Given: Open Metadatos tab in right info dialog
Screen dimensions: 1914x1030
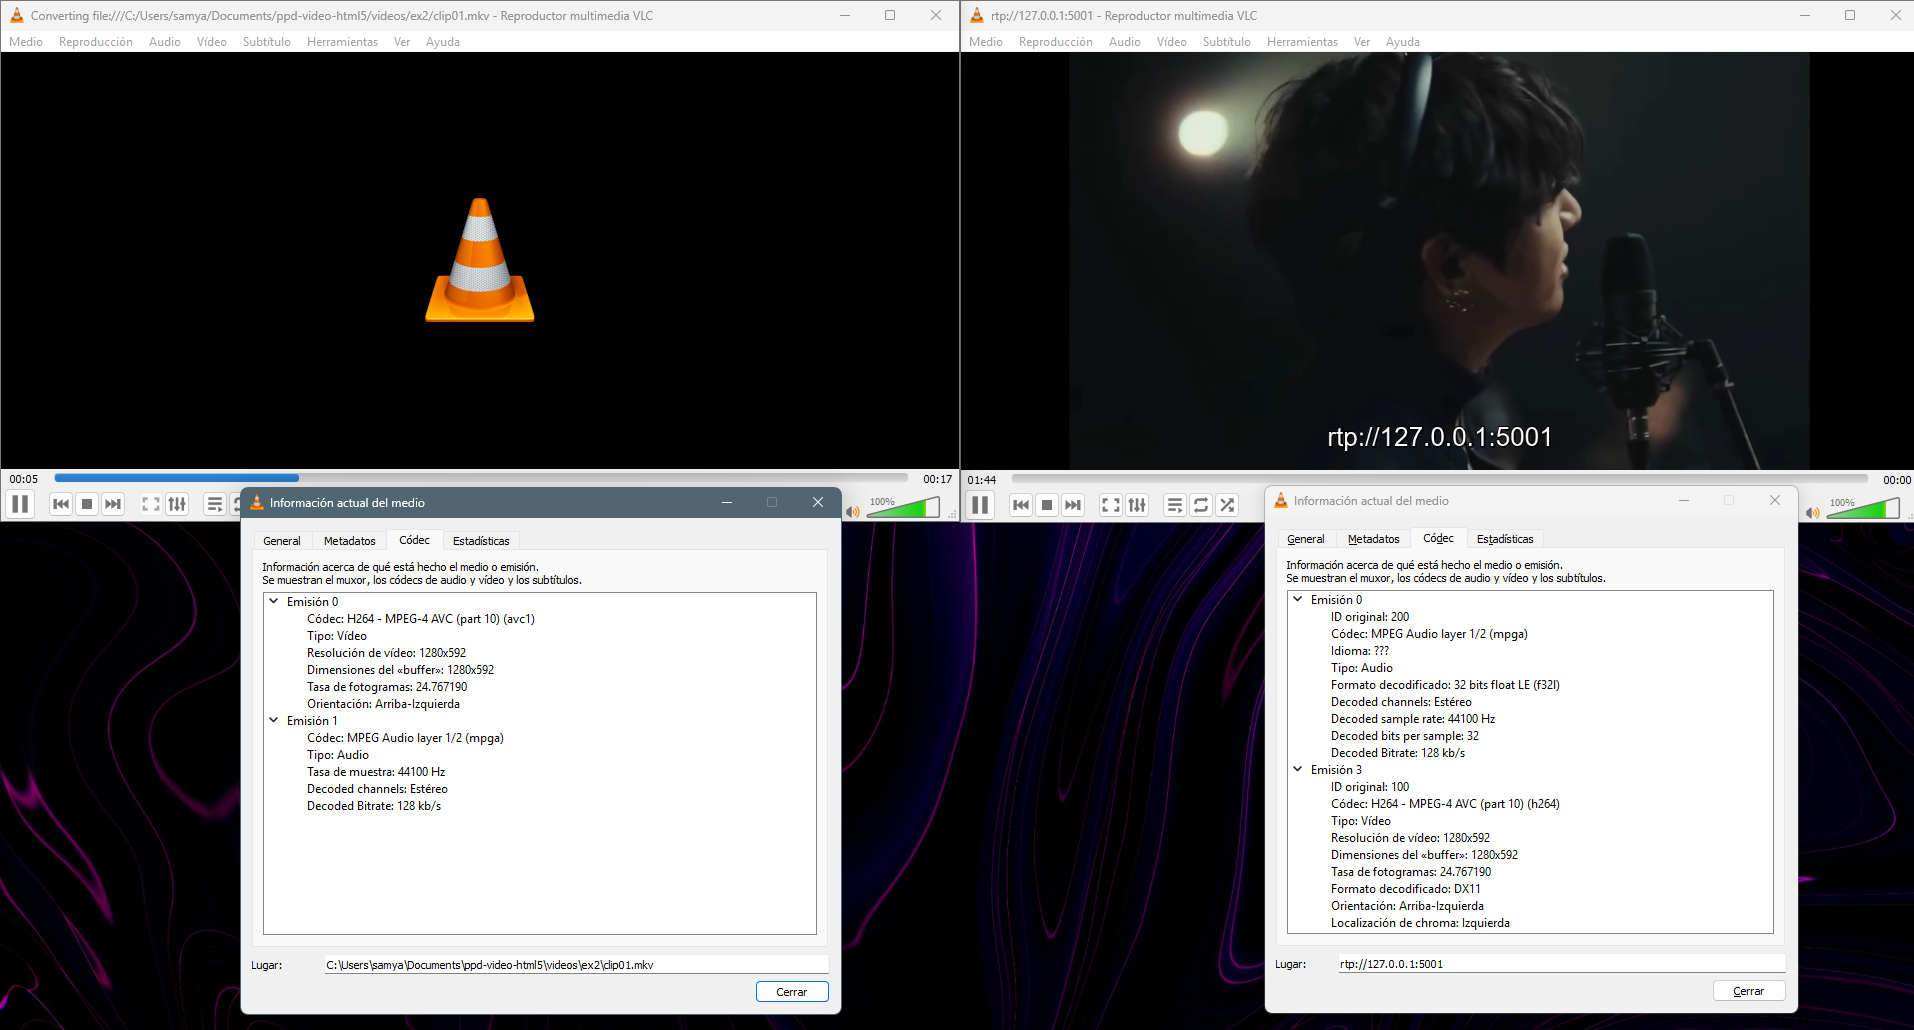Looking at the screenshot, I should coord(1373,539).
